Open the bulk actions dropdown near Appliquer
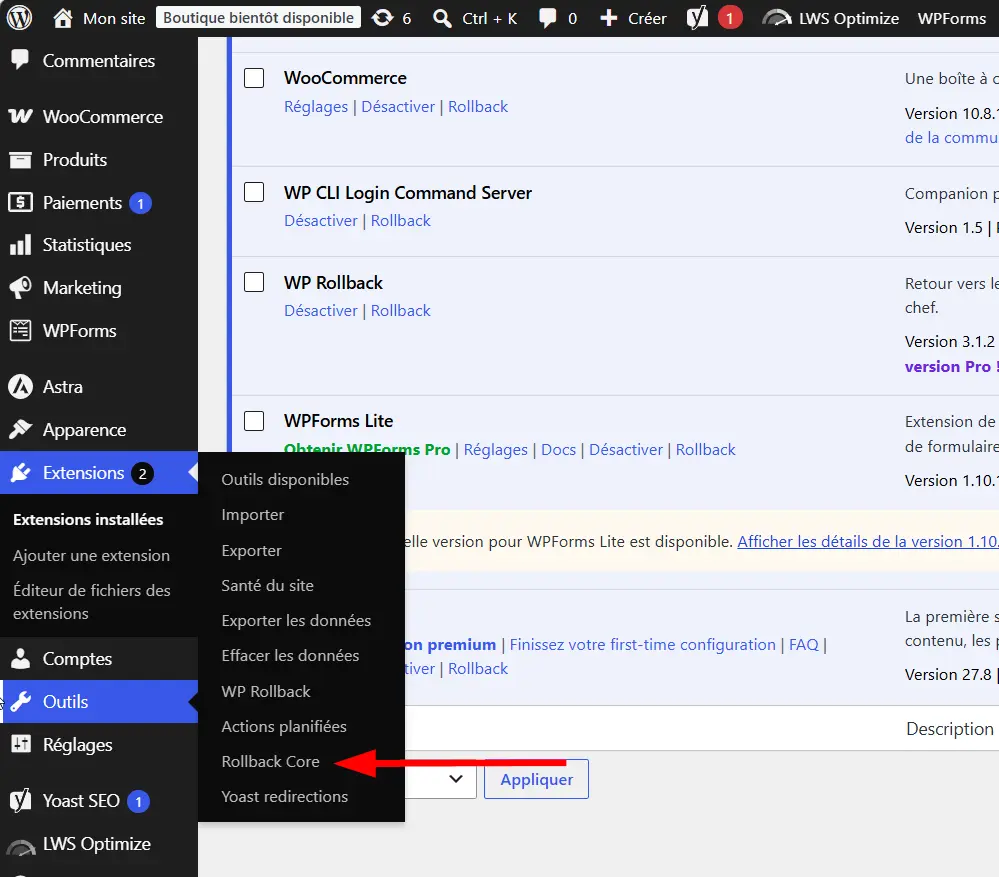The width and height of the screenshot is (999, 877). 441,778
